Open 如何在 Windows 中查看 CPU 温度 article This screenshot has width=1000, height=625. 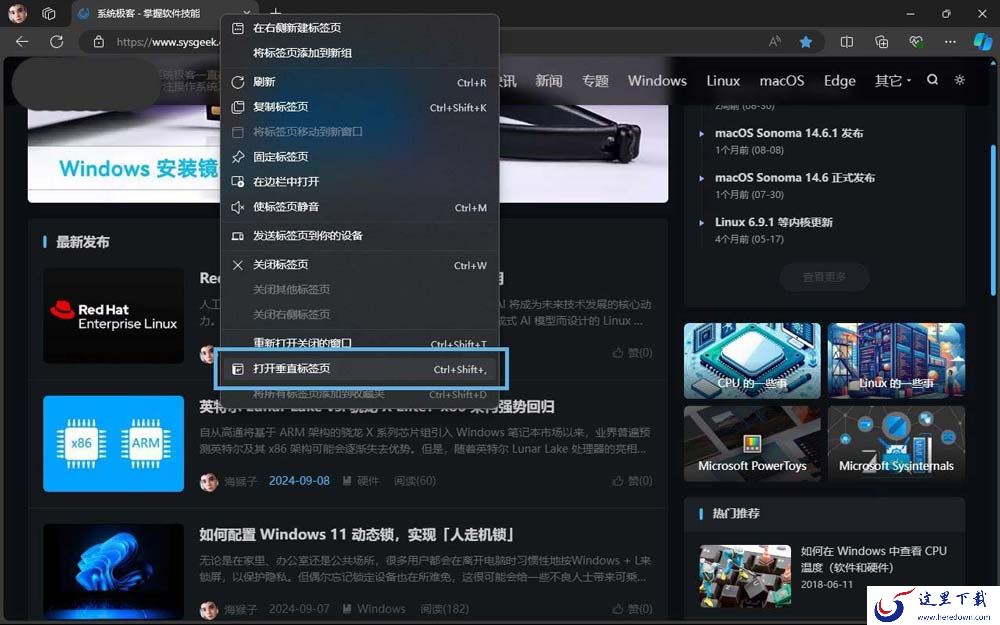coord(874,559)
